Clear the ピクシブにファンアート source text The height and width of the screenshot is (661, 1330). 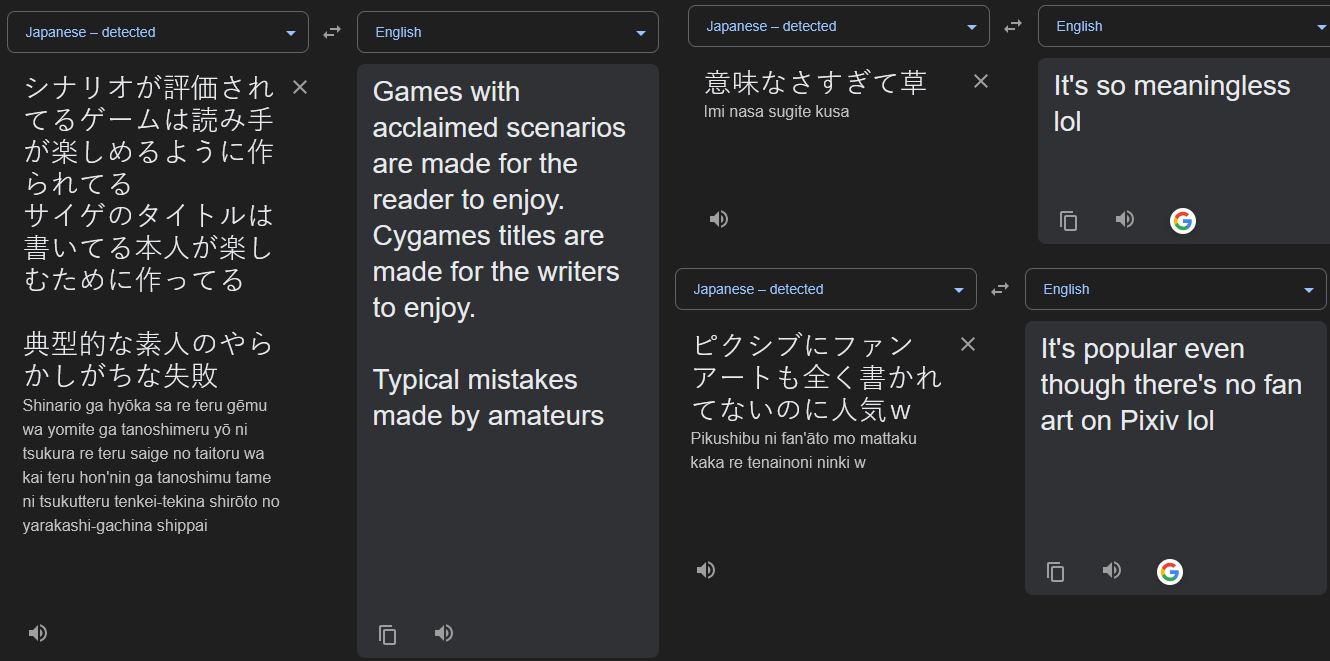tap(968, 344)
